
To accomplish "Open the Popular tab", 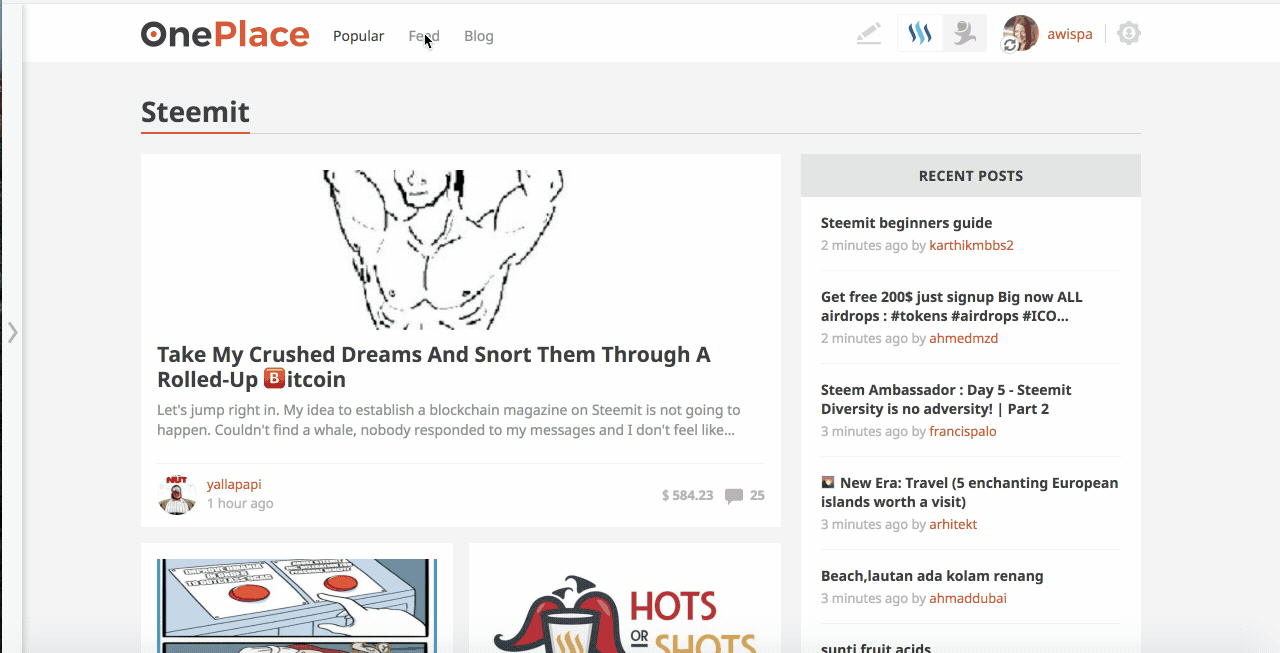I will (x=358, y=36).
